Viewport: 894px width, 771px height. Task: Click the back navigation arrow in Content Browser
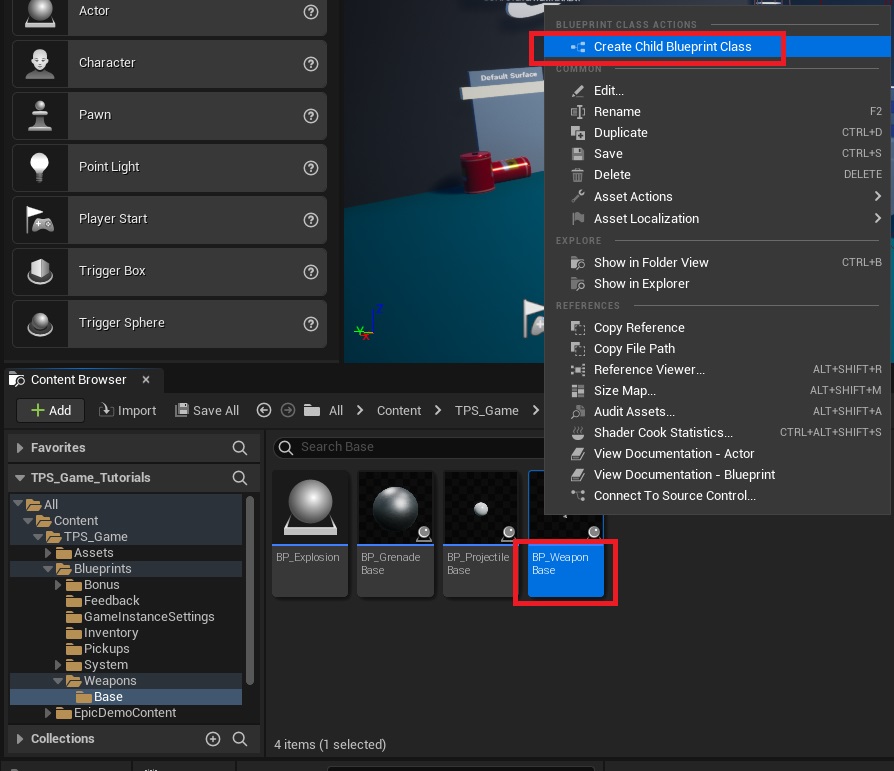click(264, 410)
